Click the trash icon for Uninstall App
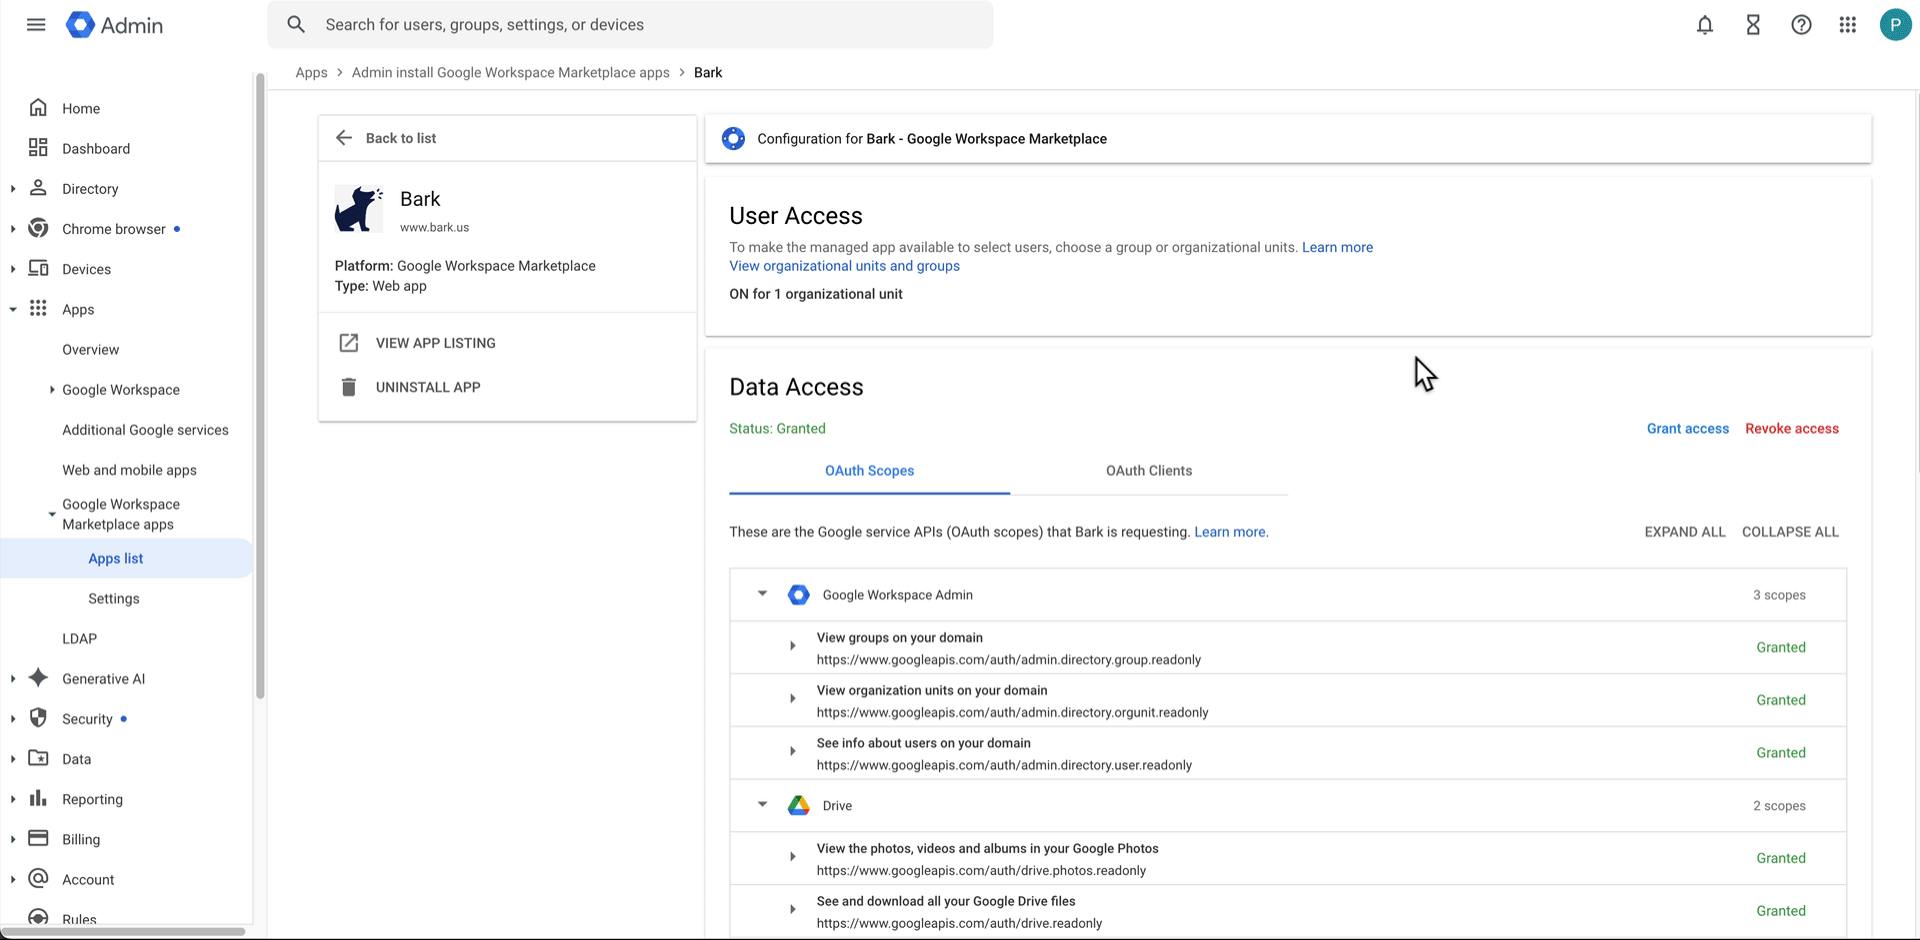 point(348,387)
